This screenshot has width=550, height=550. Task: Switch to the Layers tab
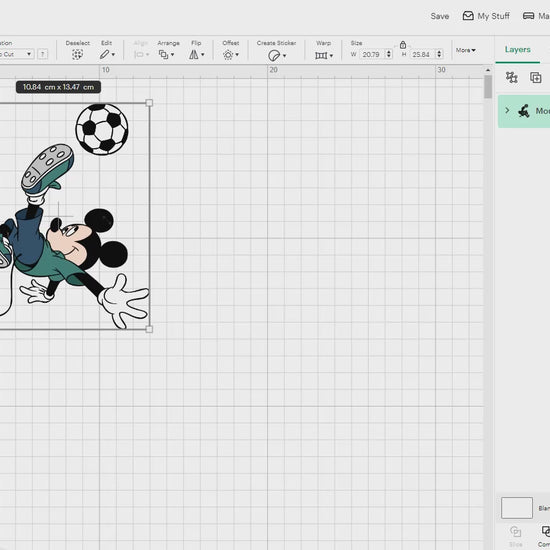[517, 49]
